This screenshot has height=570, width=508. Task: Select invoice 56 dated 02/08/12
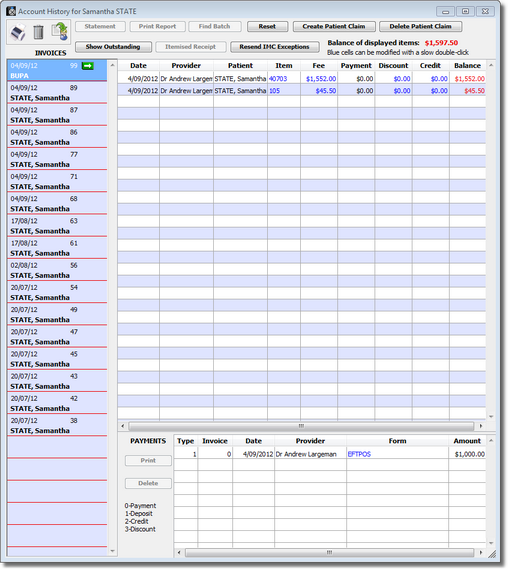[57, 270]
